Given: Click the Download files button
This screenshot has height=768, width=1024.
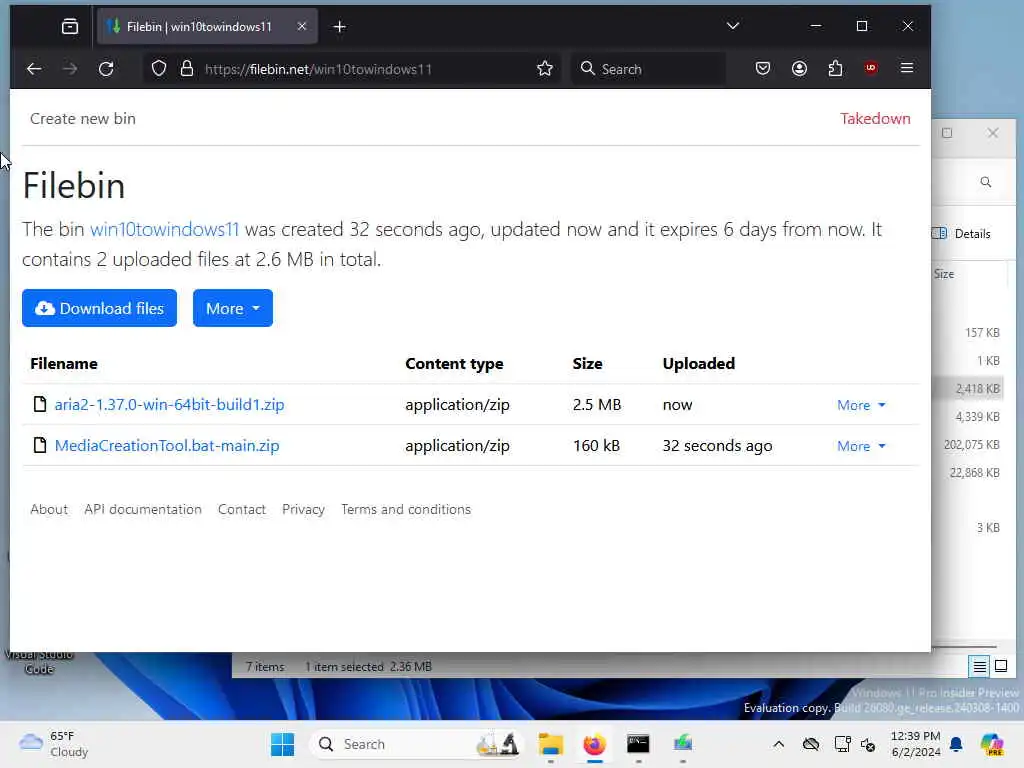Looking at the screenshot, I should click(99, 308).
